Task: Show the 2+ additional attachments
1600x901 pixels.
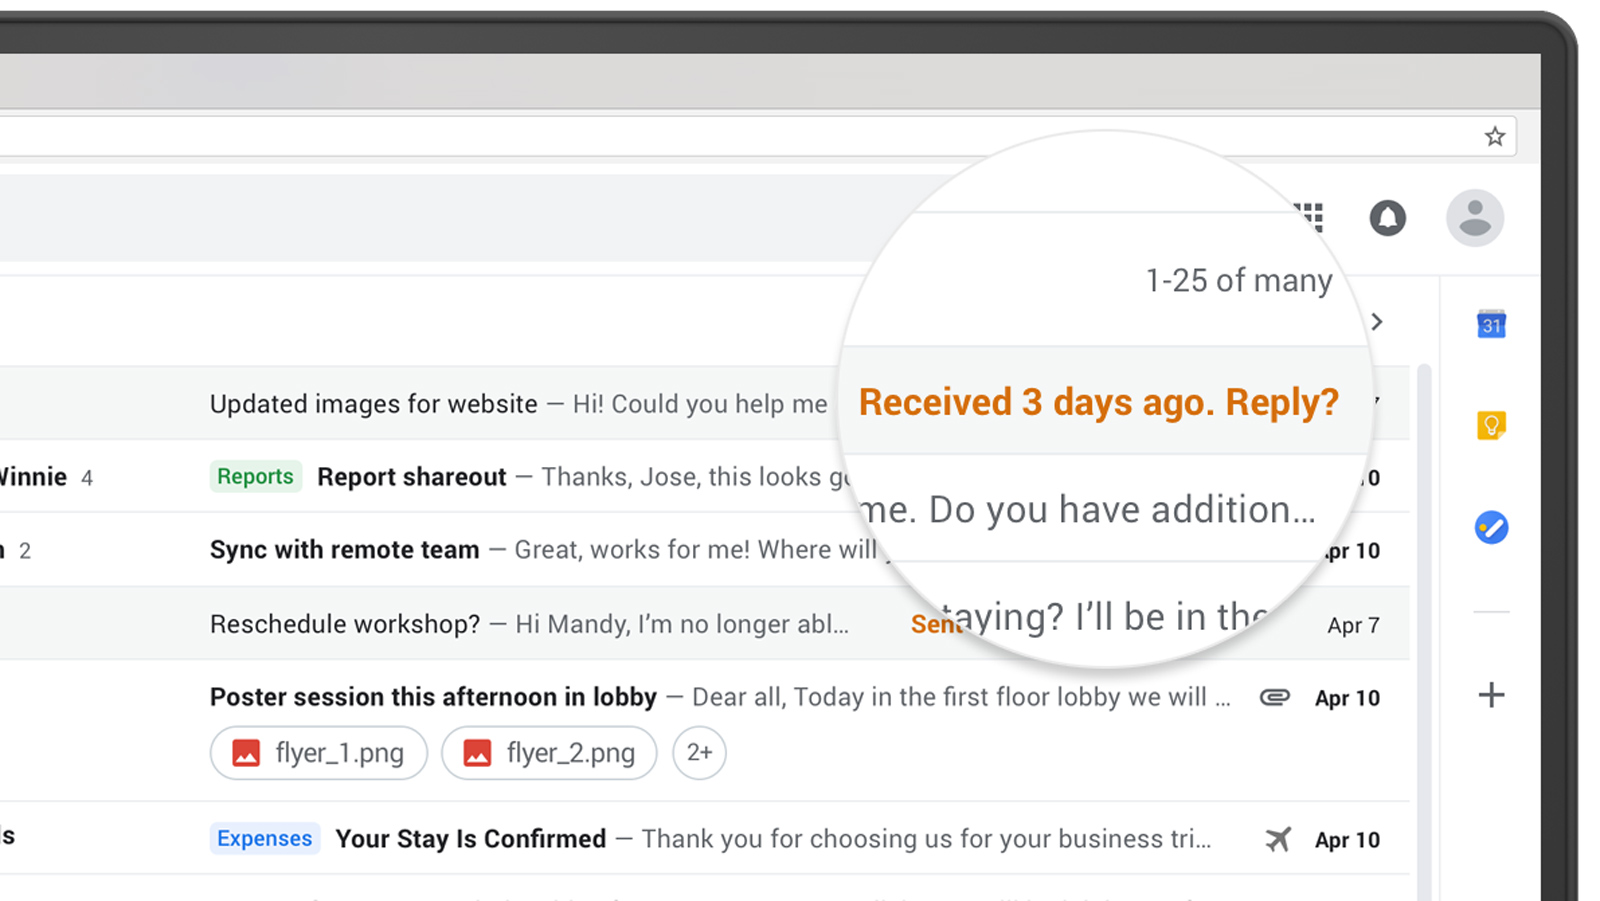Action: point(700,753)
